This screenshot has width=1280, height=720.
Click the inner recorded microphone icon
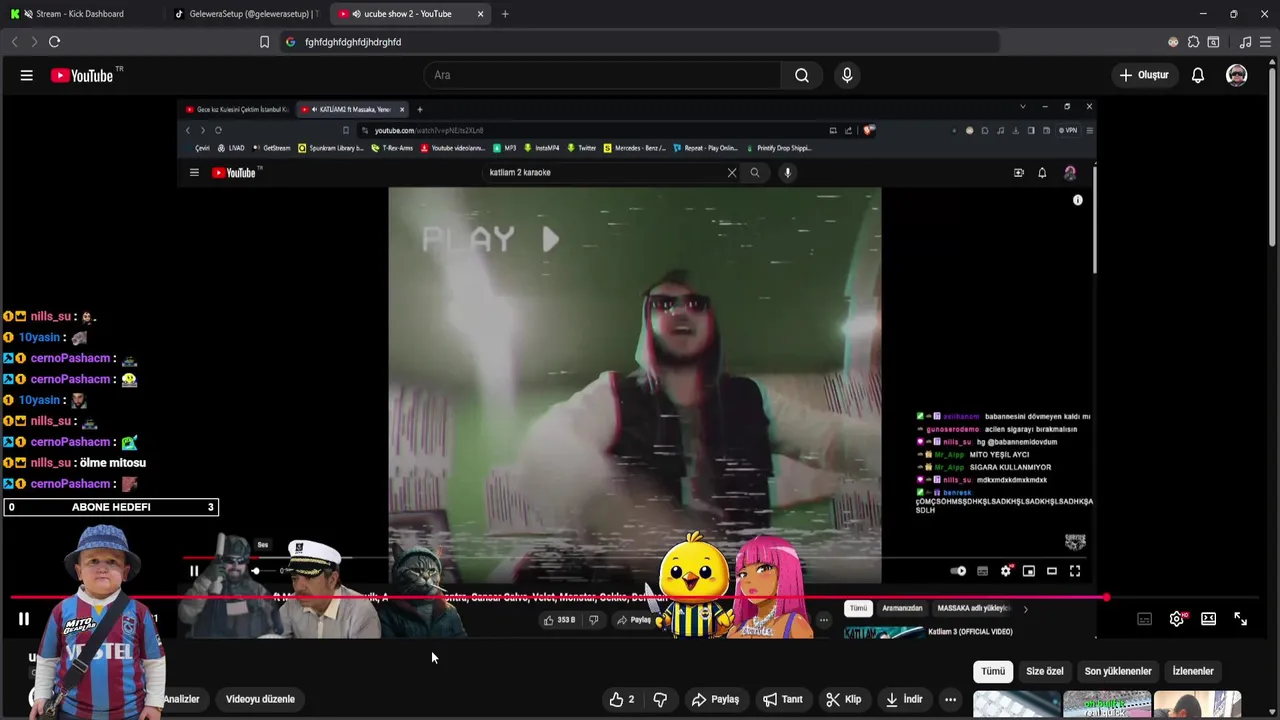click(x=787, y=172)
